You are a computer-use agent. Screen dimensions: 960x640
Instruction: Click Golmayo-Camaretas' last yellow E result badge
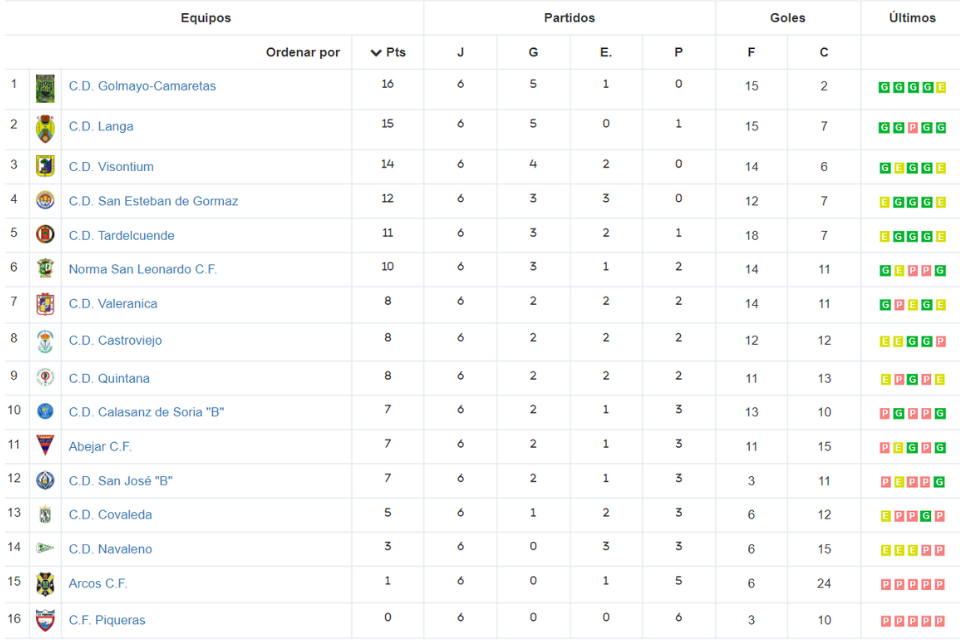941,88
